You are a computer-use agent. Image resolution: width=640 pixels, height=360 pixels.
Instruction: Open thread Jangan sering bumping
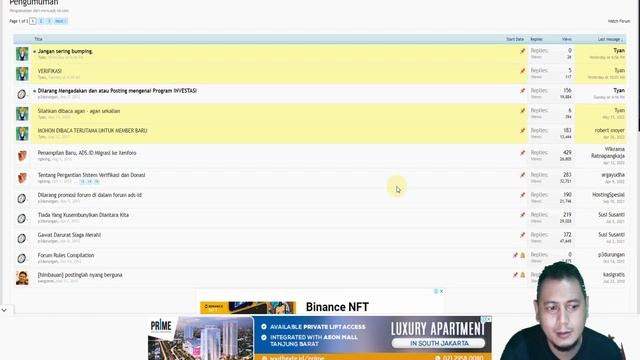tap(65, 51)
